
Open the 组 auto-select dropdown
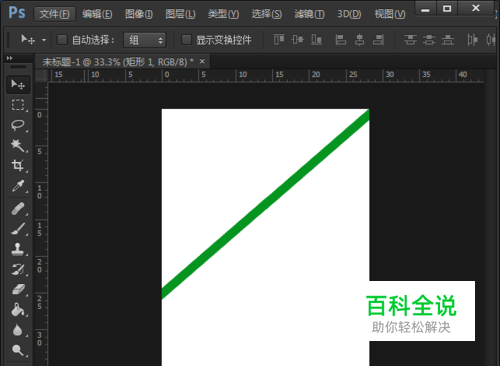pyautogui.click(x=145, y=40)
